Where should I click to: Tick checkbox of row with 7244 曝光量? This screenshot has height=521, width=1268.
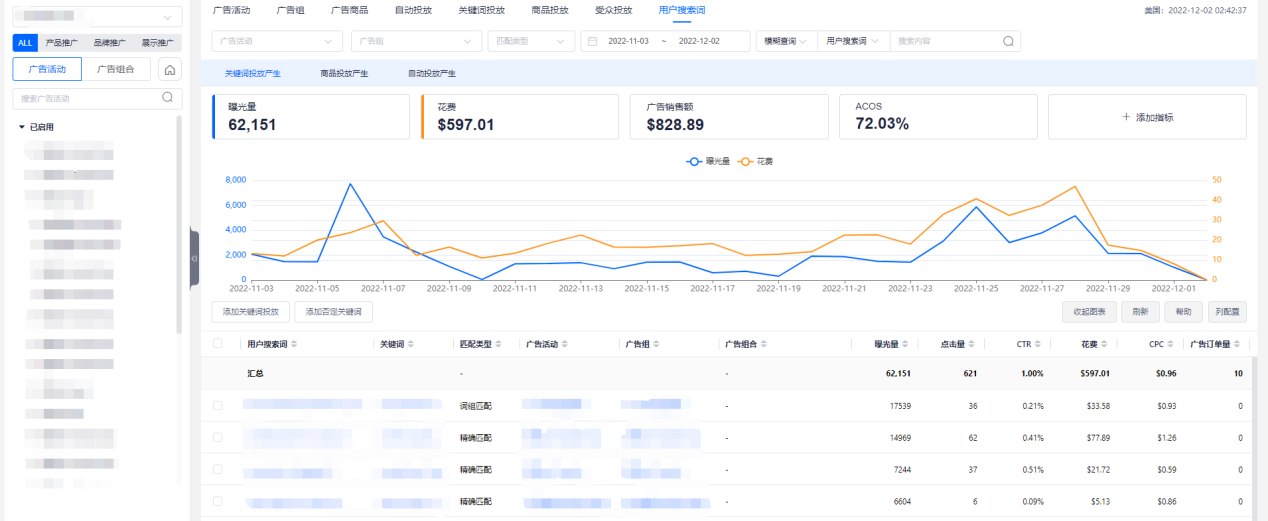click(218, 469)
